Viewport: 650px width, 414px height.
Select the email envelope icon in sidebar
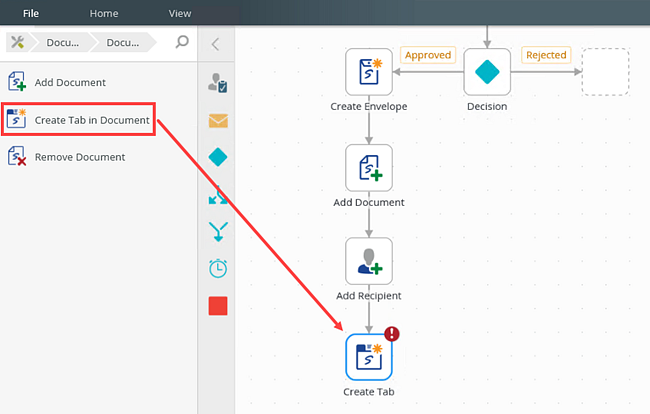218,121
